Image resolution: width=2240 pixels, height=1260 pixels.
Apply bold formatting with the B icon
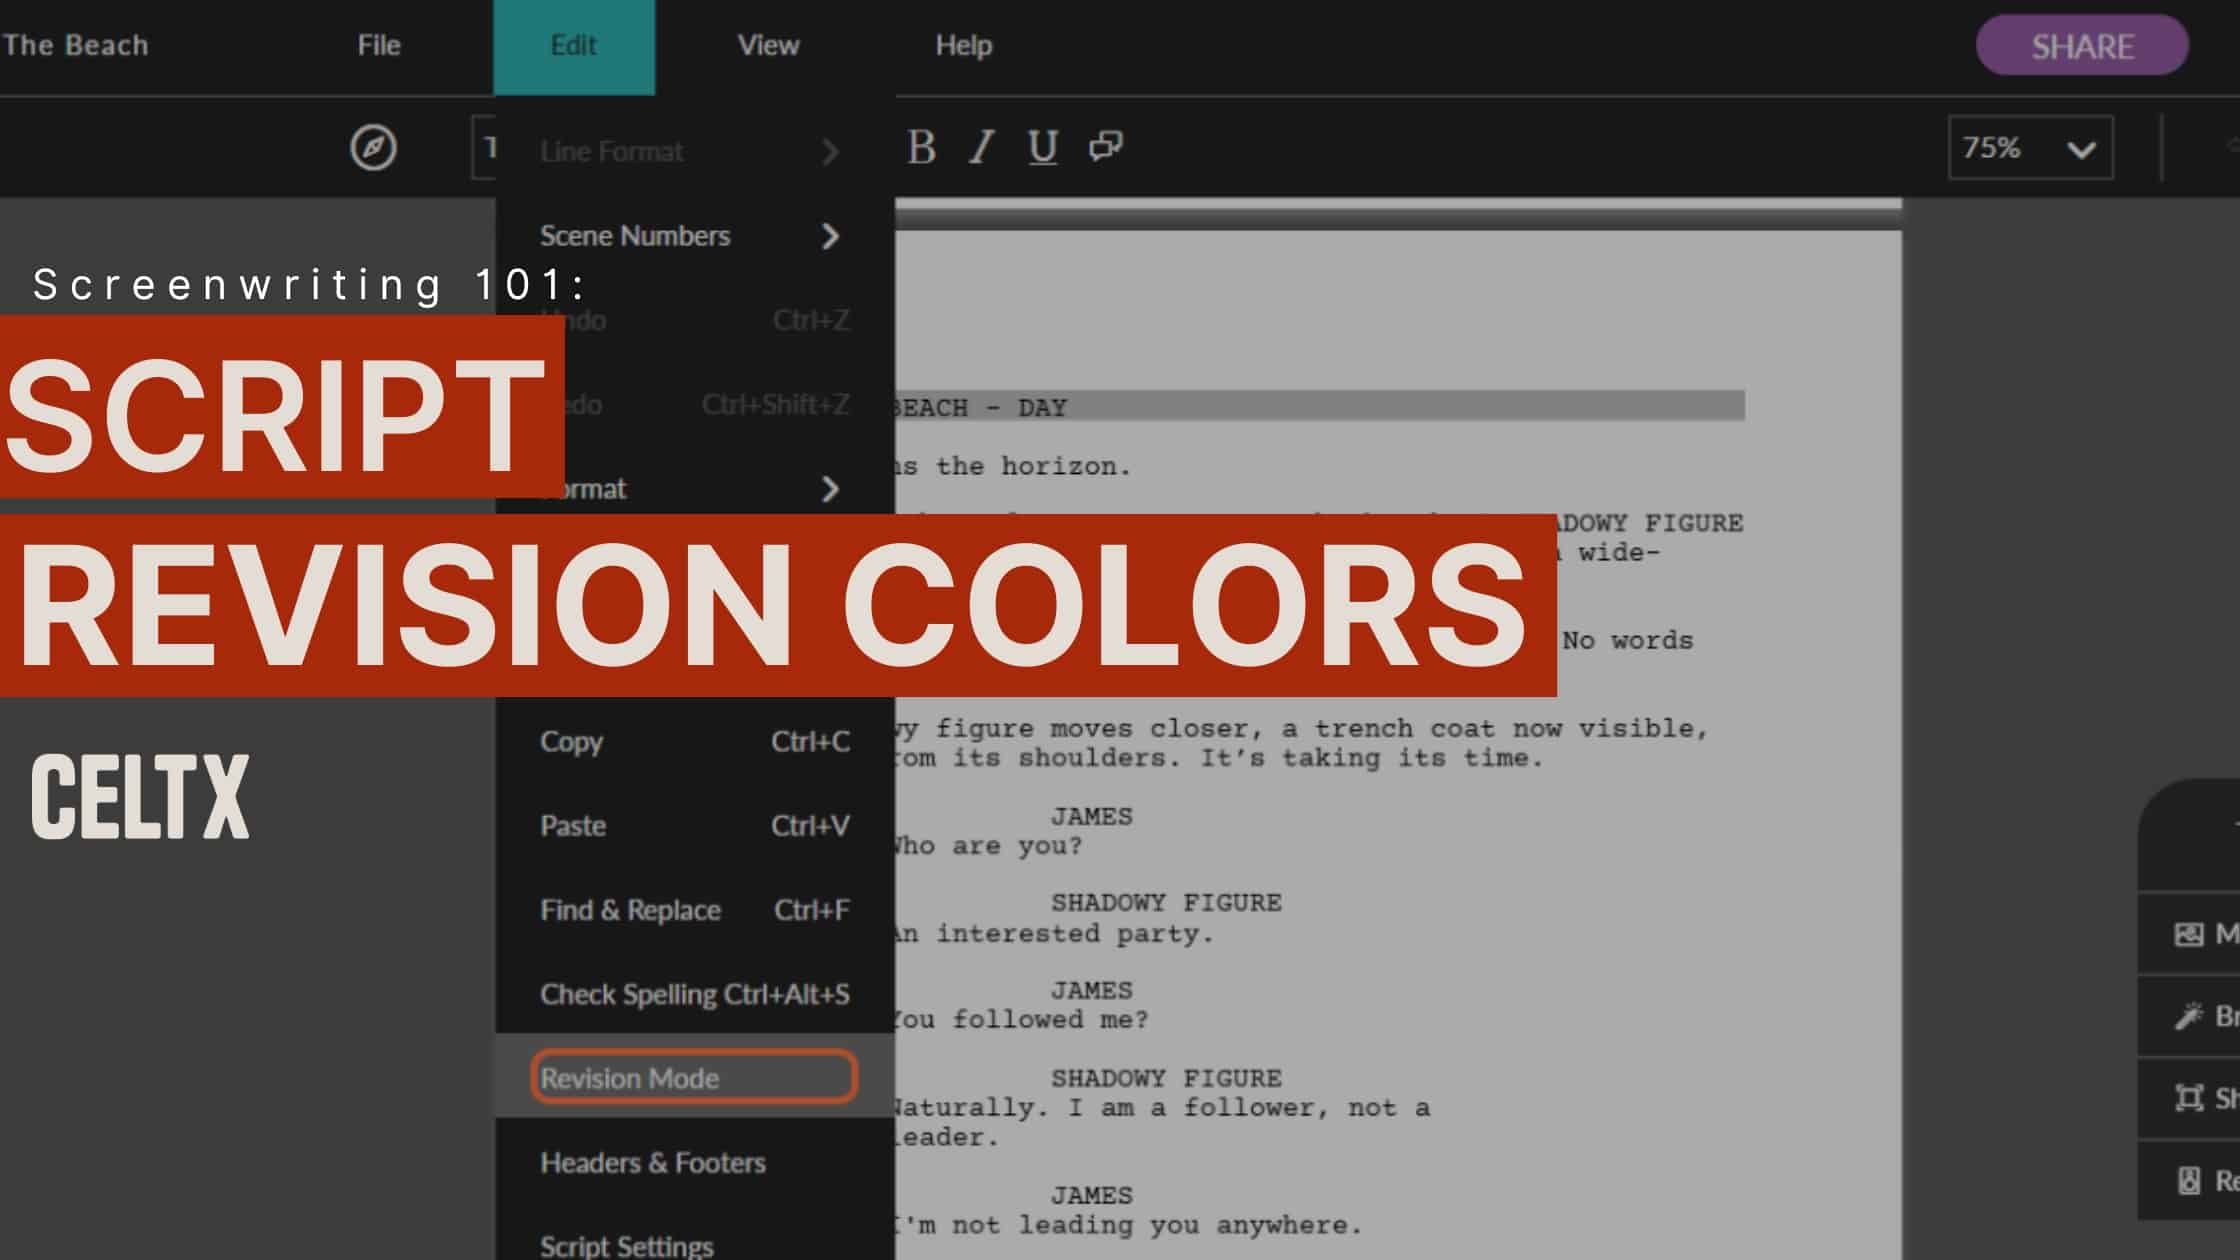point(921,148)
